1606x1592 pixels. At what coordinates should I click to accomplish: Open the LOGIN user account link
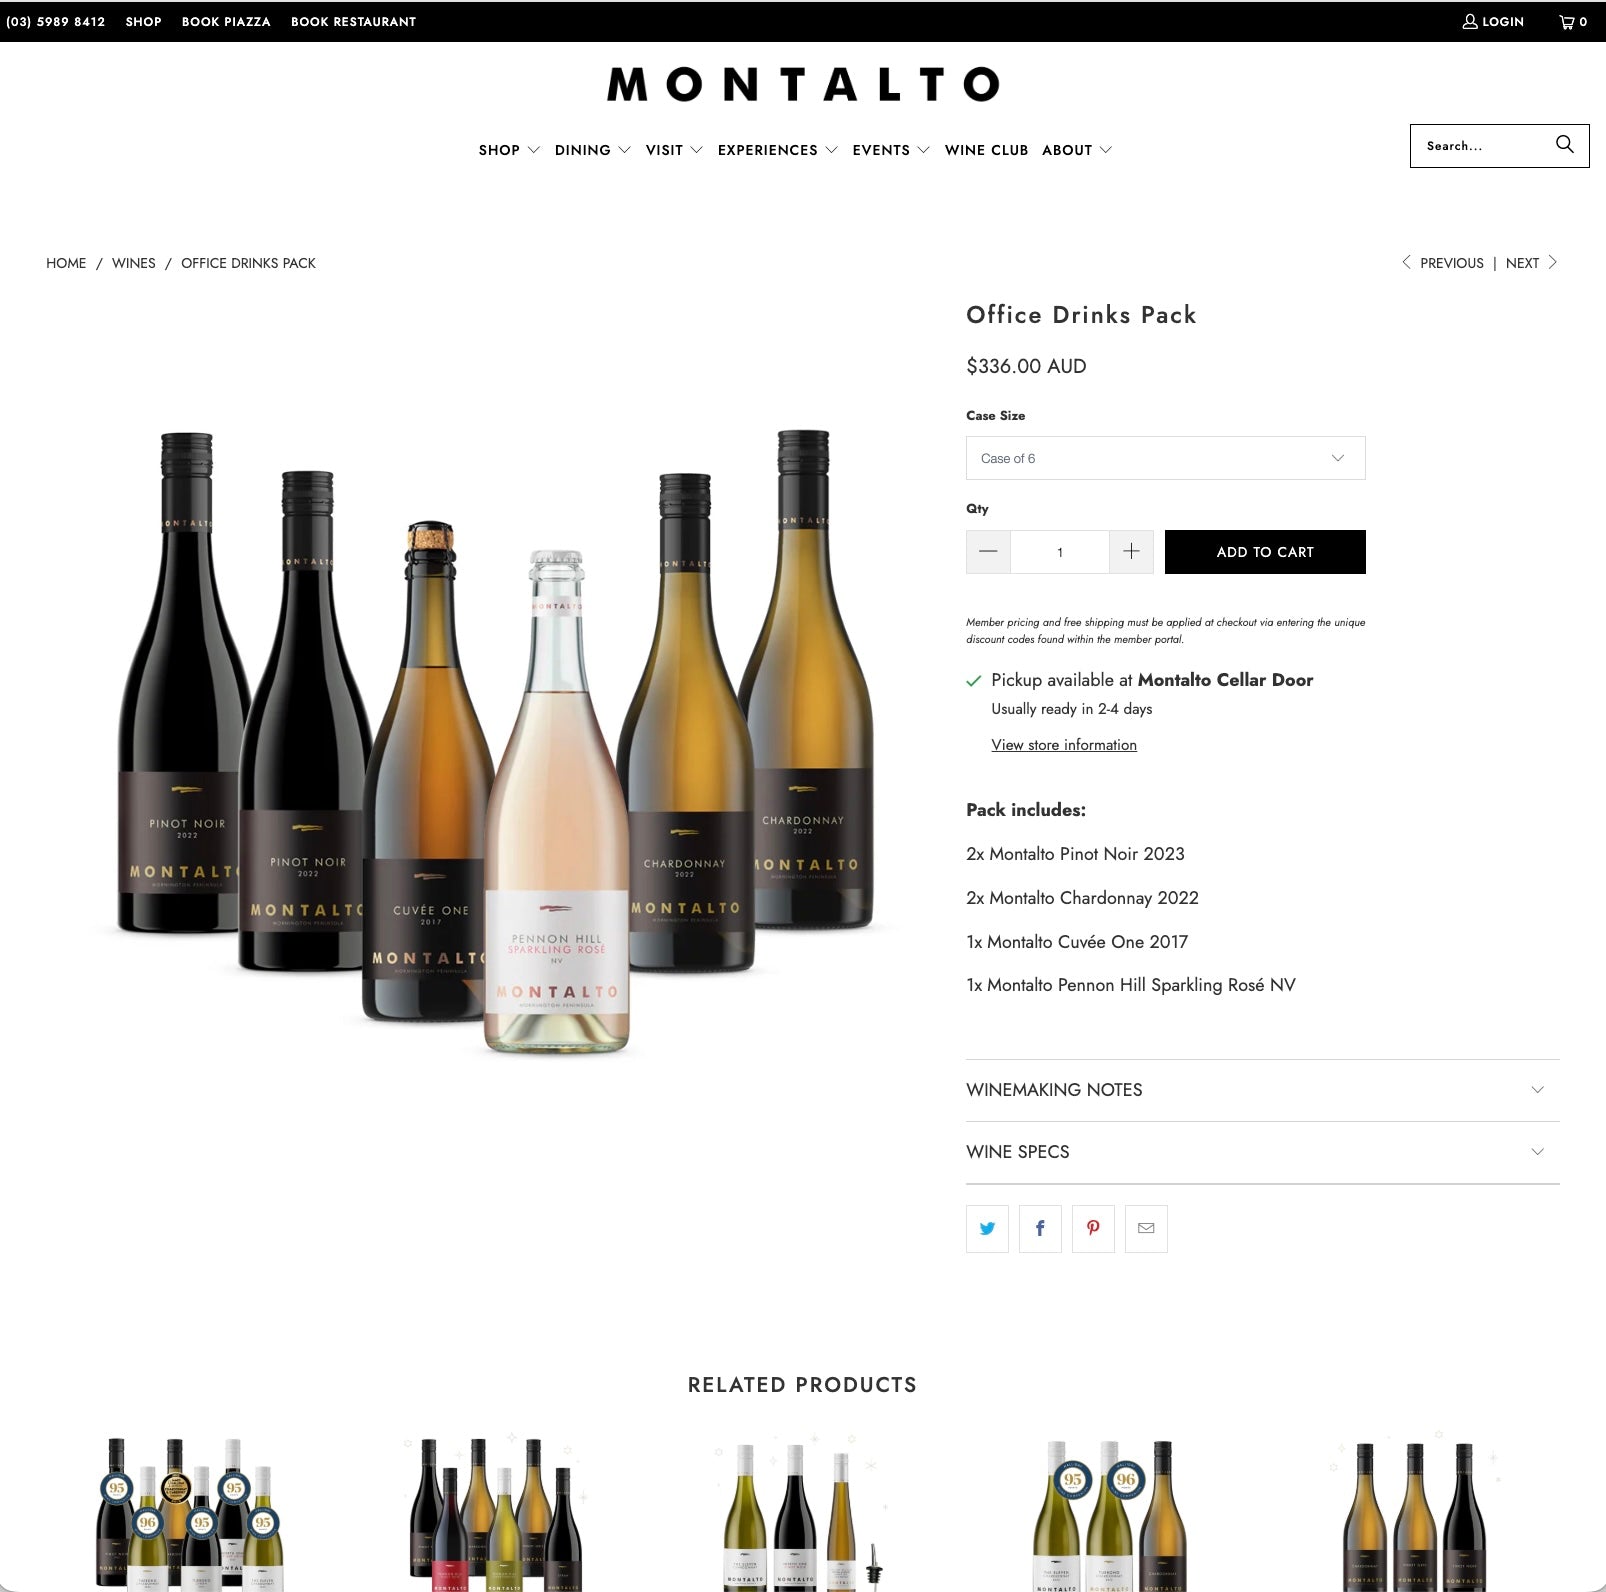coord(1493,21)
